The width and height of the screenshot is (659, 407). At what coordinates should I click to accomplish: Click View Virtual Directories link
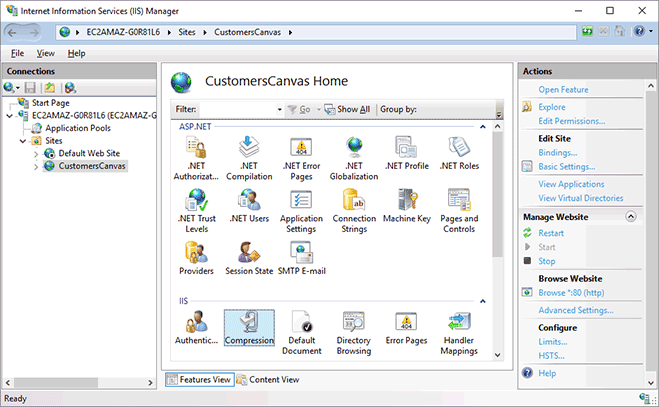pos(581,198)
